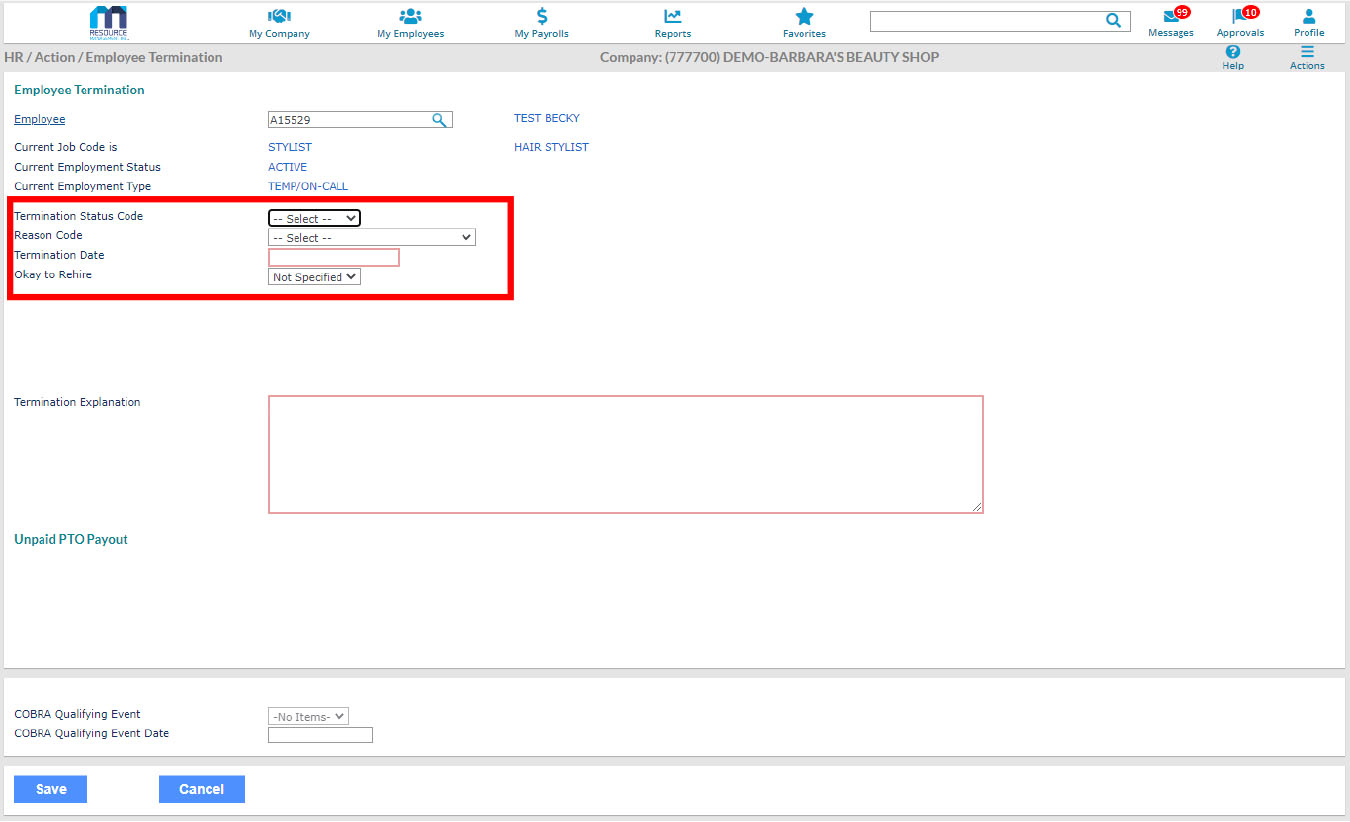Open My Payrolls dollar icon
Viewport: 1350px width, 822px height.
(541, 16)
